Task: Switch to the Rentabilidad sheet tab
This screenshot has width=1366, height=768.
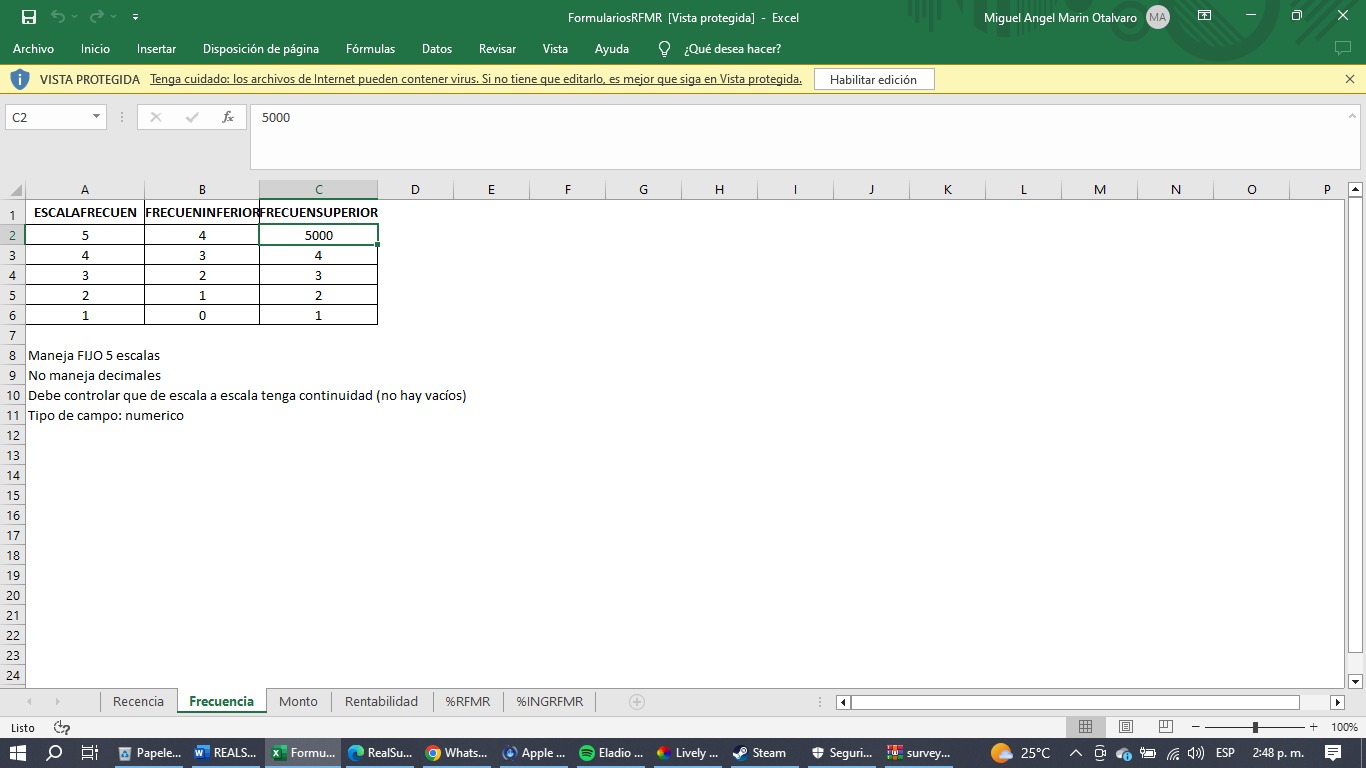Action: point(381,701)
